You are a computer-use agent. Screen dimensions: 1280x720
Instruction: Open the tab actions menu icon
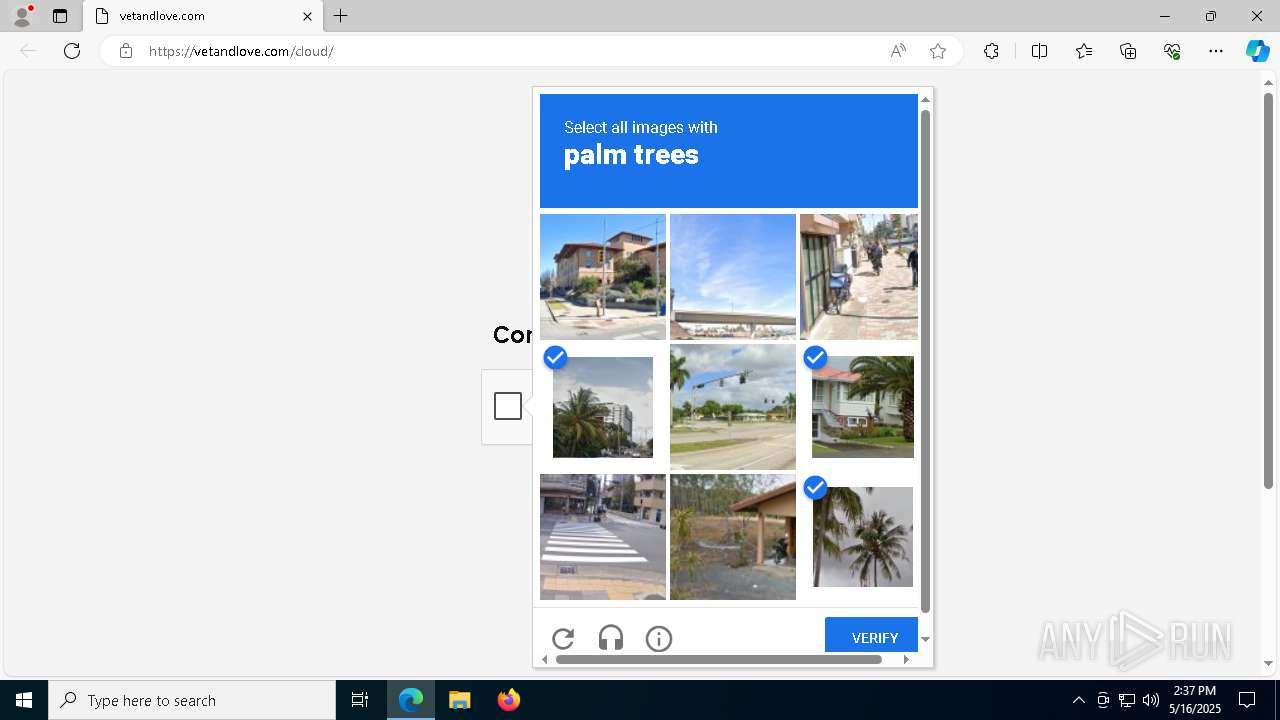(x=60, y=16)
